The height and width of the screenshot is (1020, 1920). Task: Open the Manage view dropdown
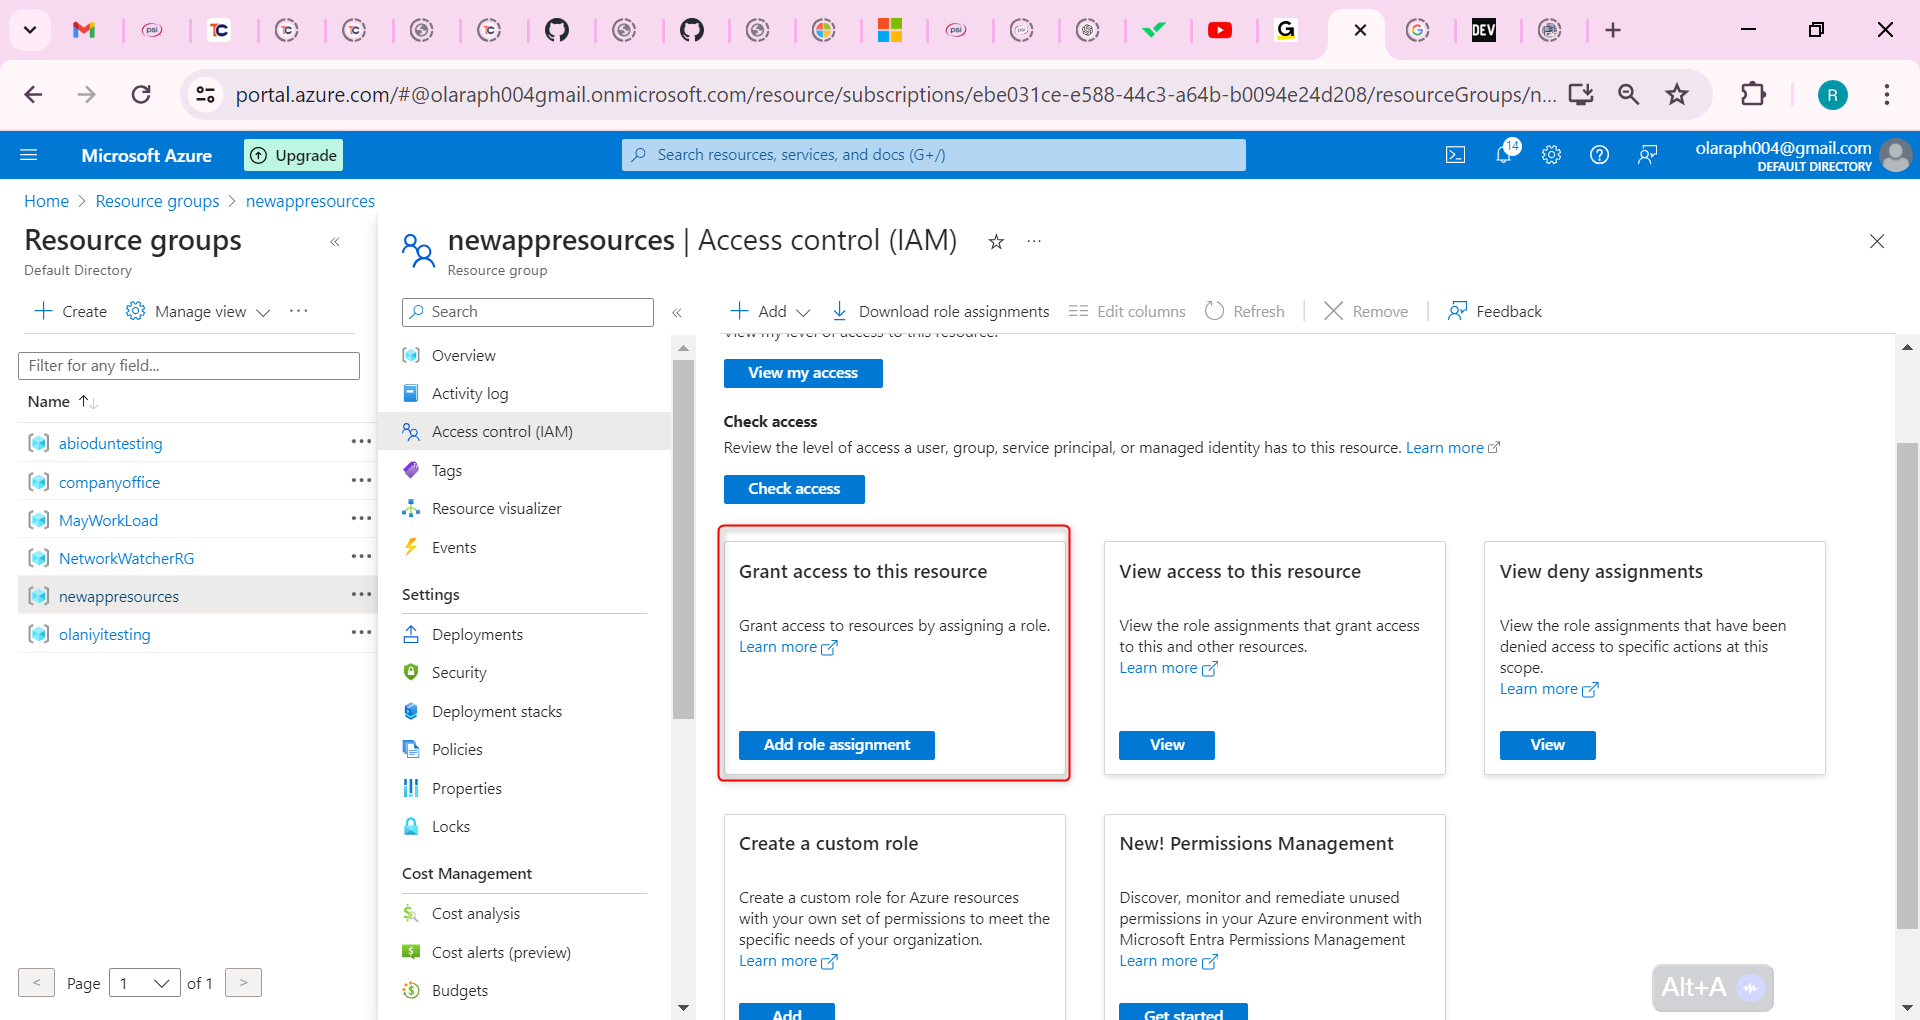tap(197, 311)
